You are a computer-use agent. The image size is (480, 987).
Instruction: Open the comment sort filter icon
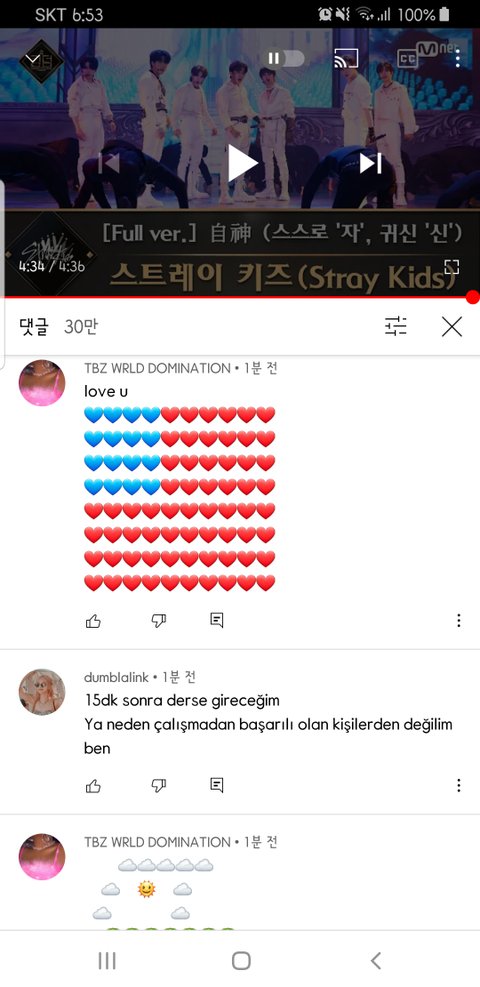[396, 326]
